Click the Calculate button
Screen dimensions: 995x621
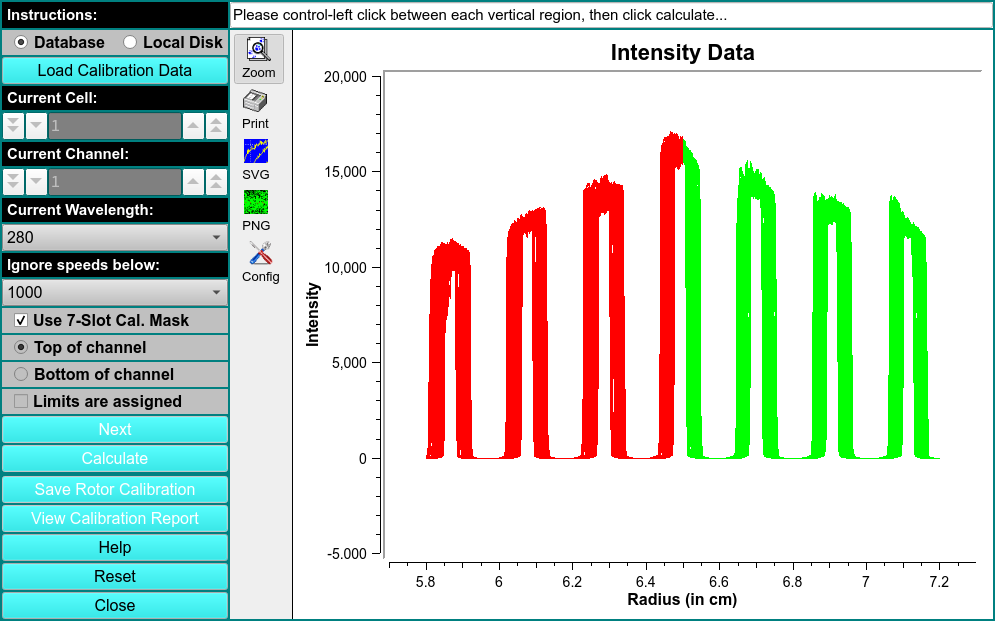click(114, 458)
